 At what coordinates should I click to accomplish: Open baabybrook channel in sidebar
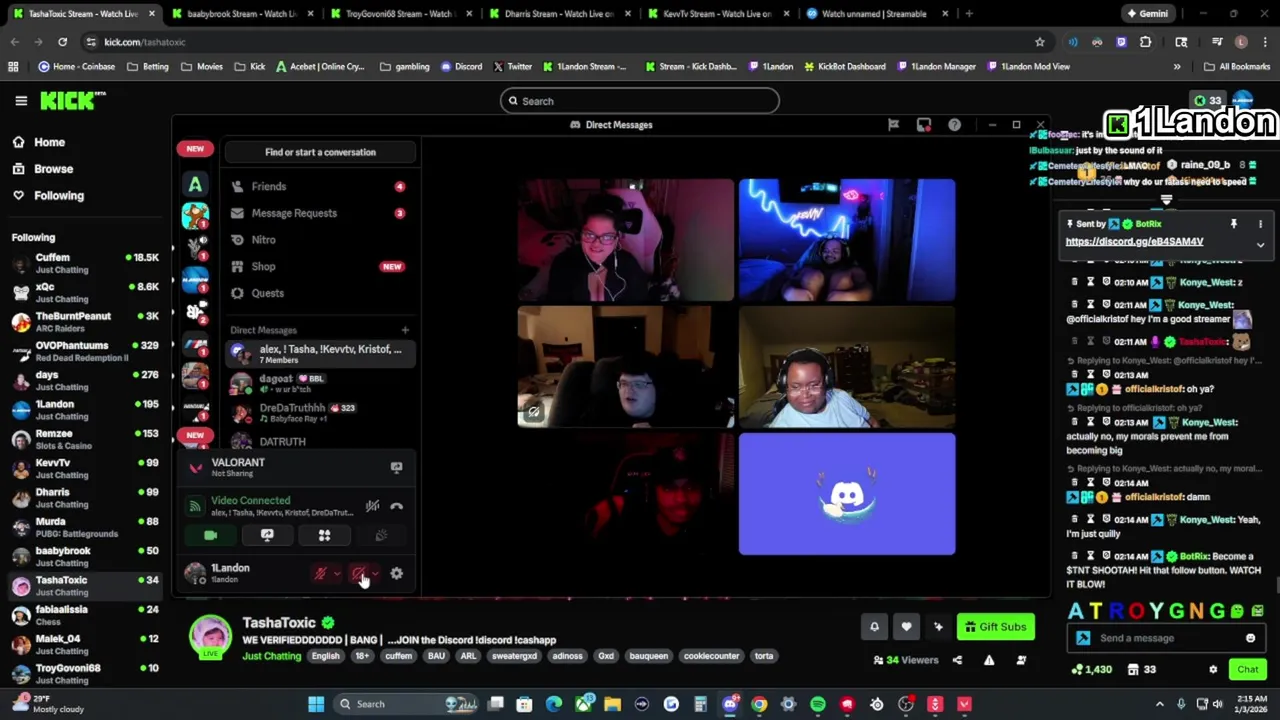[85, 556]
